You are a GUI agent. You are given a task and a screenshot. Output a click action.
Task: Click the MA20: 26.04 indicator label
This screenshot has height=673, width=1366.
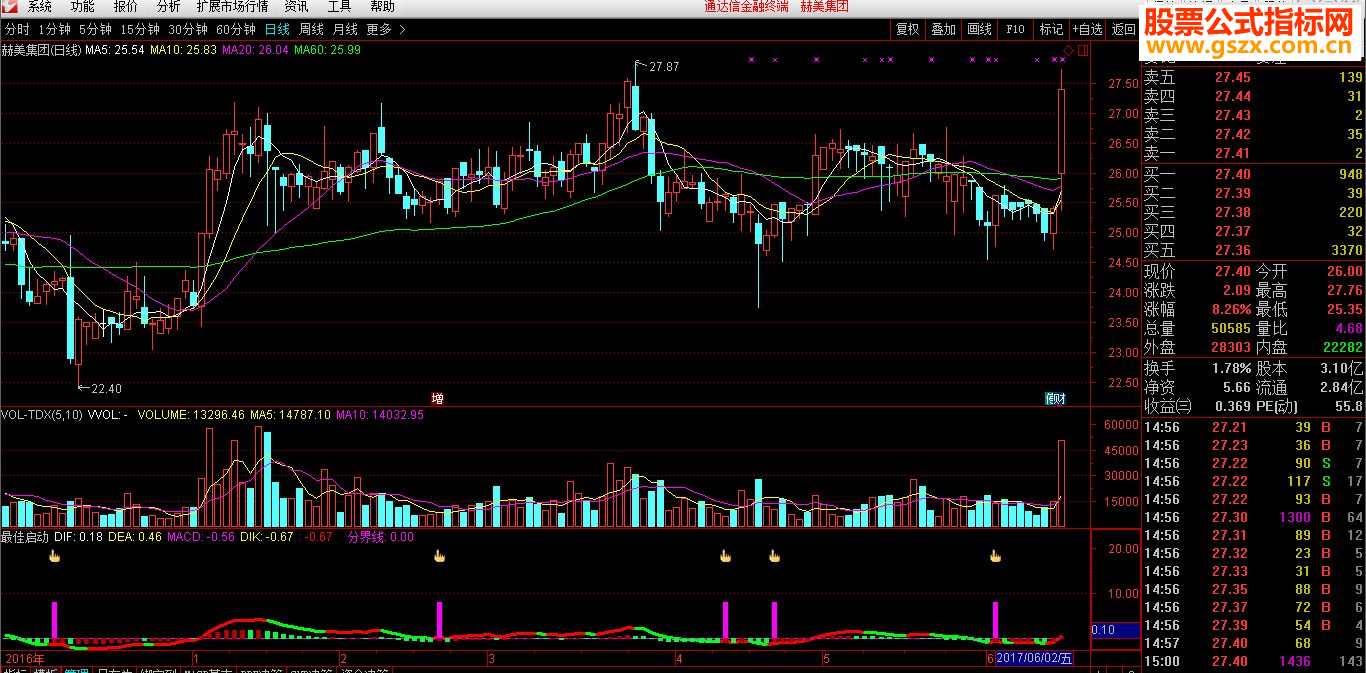coord(255,49)
